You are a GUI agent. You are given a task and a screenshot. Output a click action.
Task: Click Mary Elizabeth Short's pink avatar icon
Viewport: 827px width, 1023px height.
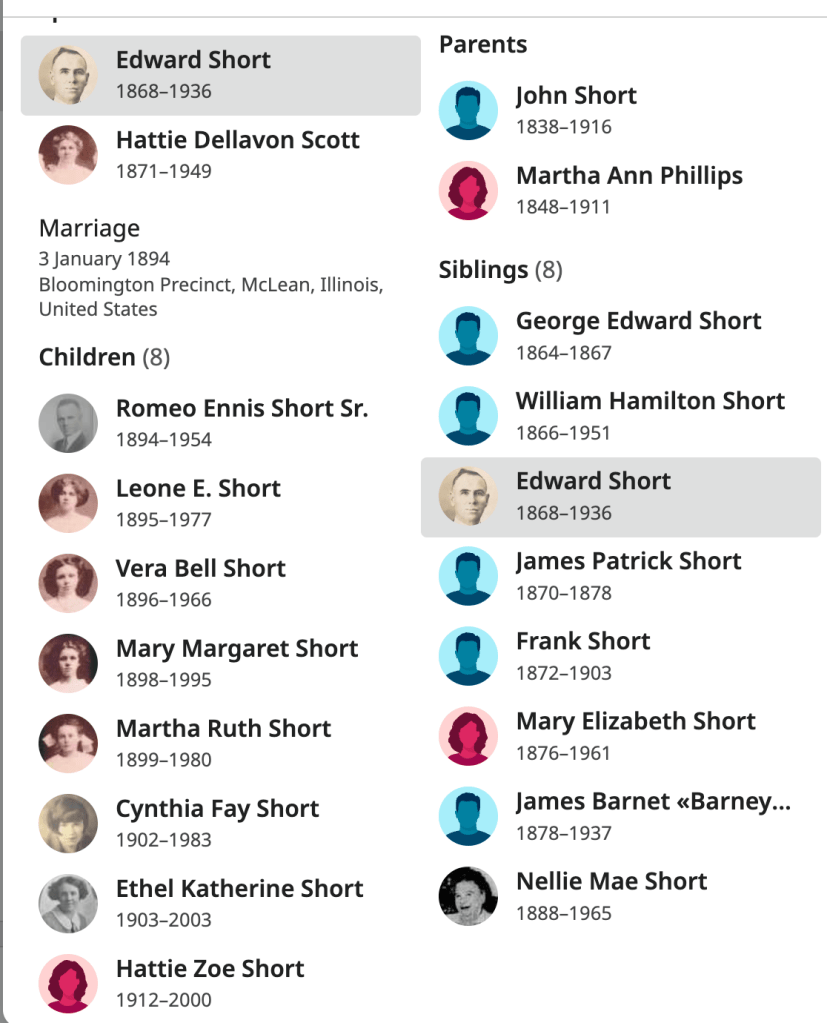tap(468, 736)
